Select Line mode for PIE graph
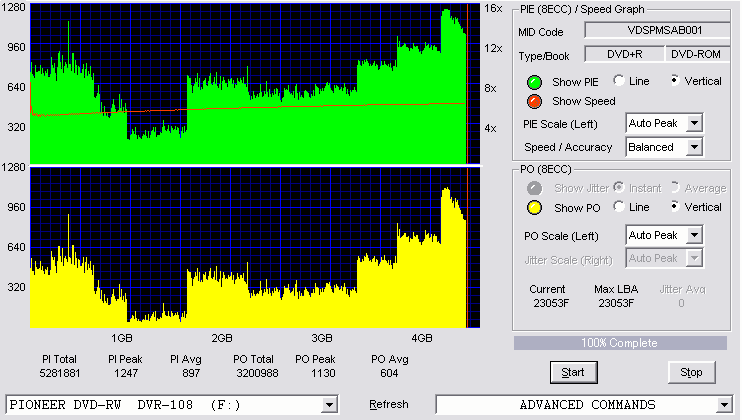 619,80
